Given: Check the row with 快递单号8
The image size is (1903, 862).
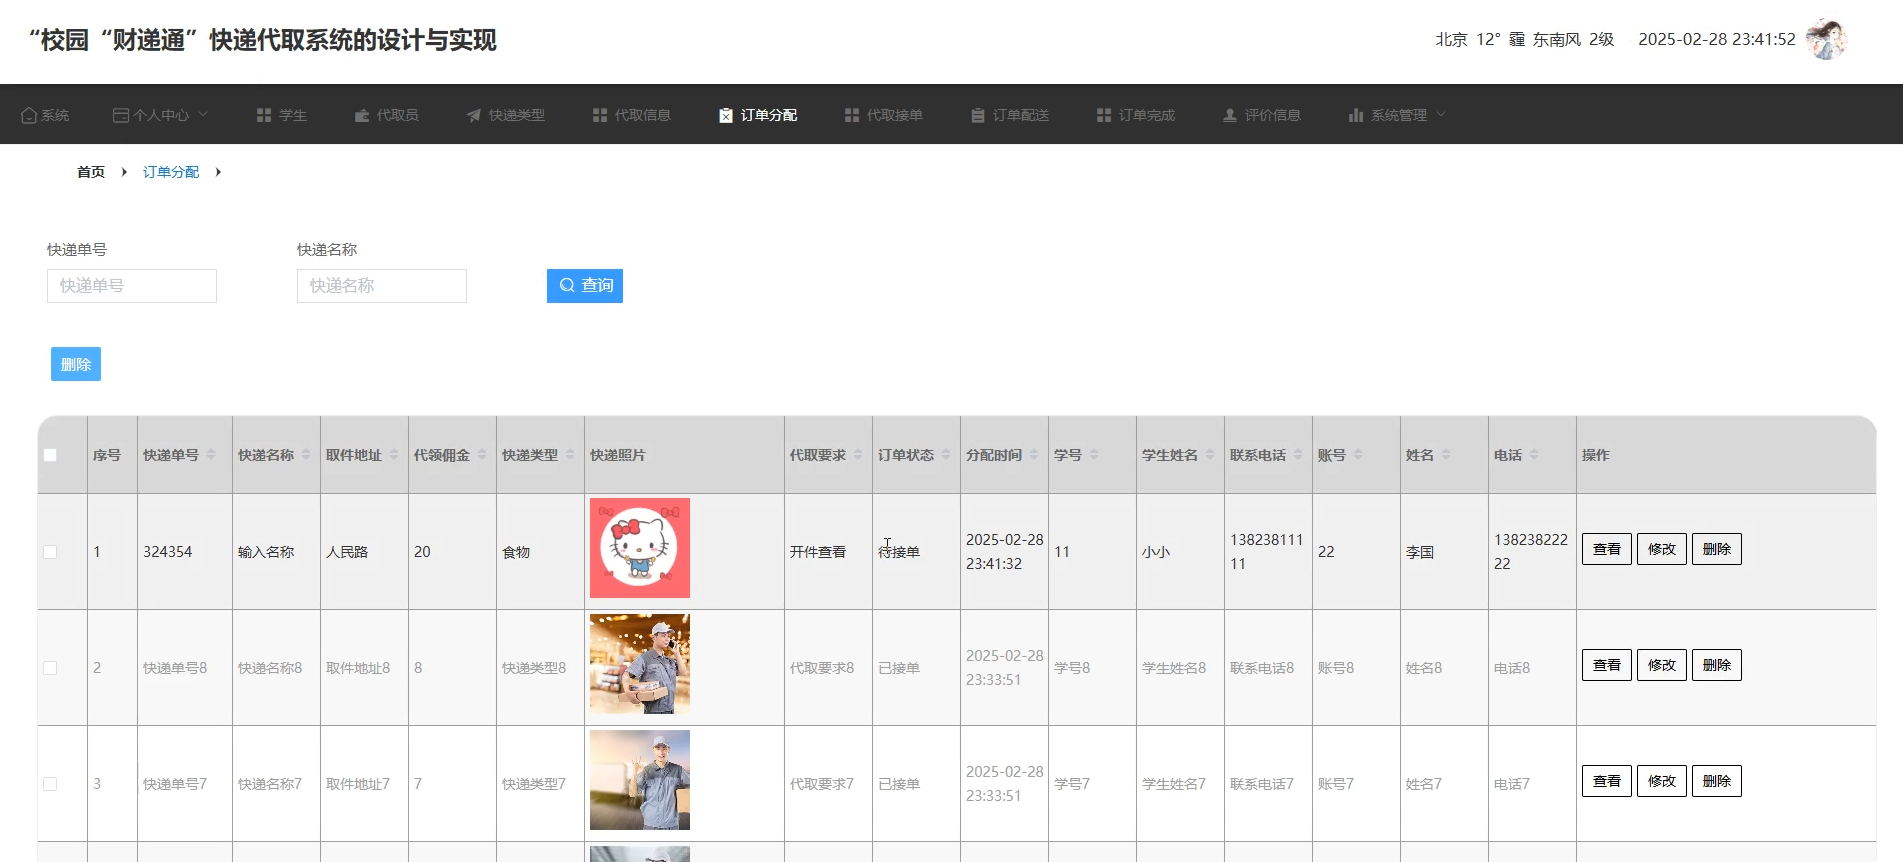Looking at the screenshot, I should [x=50, y=668].
